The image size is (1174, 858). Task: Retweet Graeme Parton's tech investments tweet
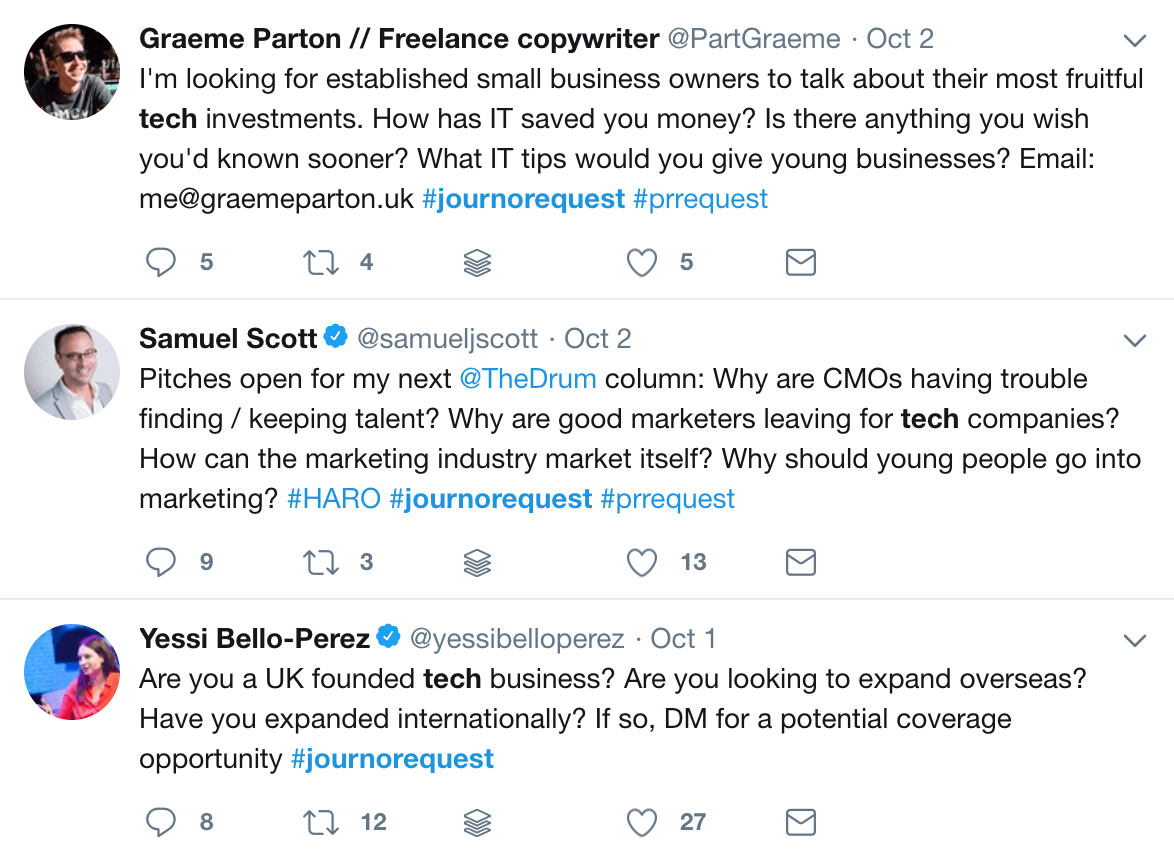point(321,263)
